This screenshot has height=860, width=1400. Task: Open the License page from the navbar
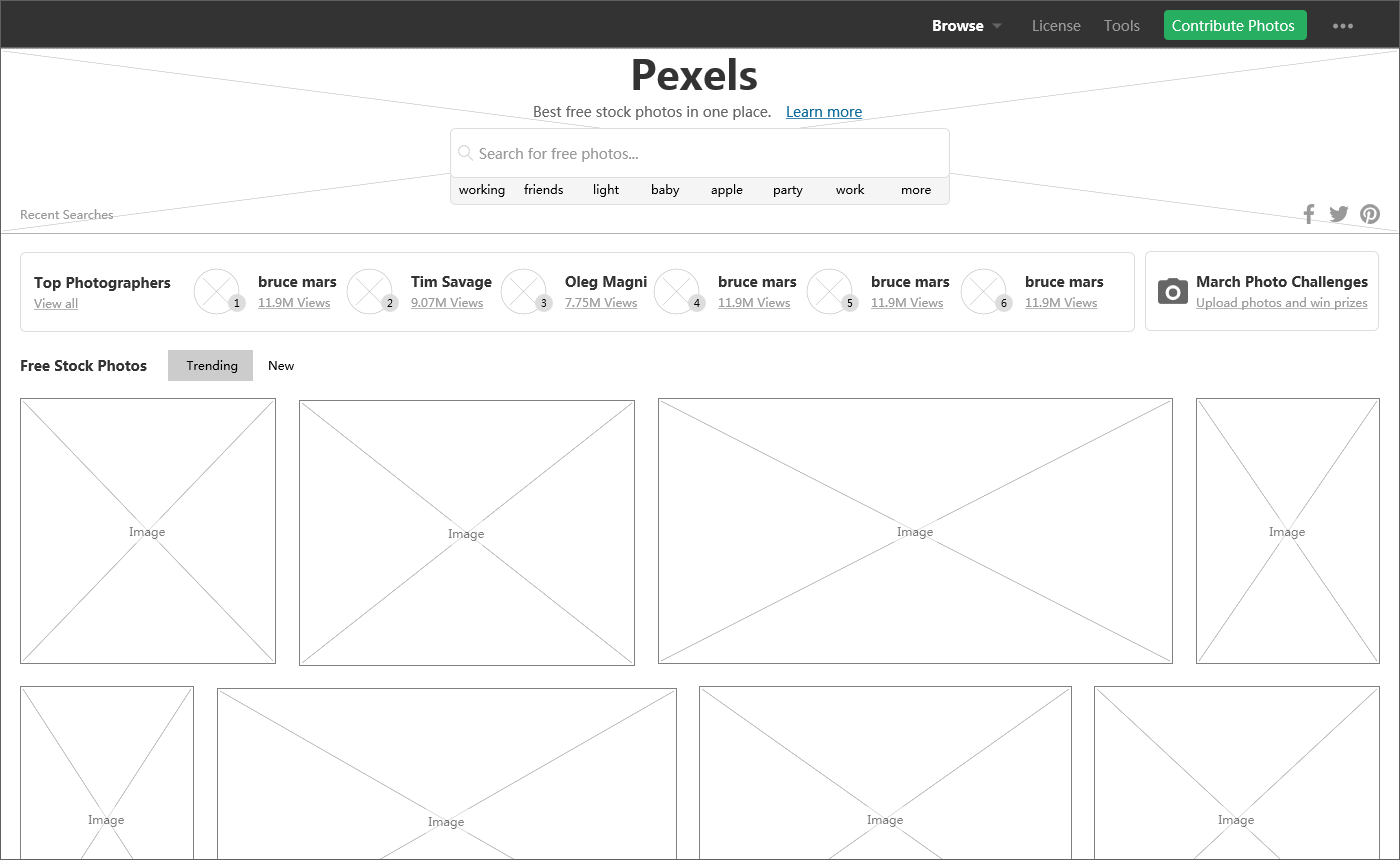pos(1056,25)
